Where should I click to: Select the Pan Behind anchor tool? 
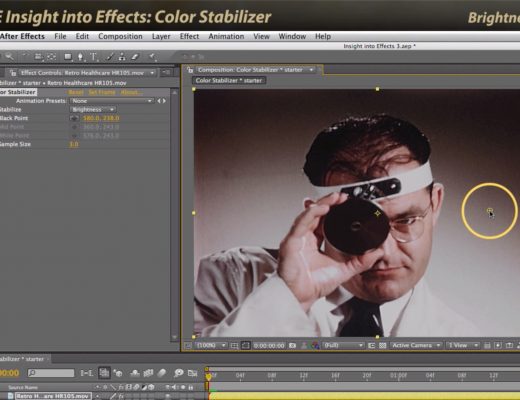click(51, 57)
